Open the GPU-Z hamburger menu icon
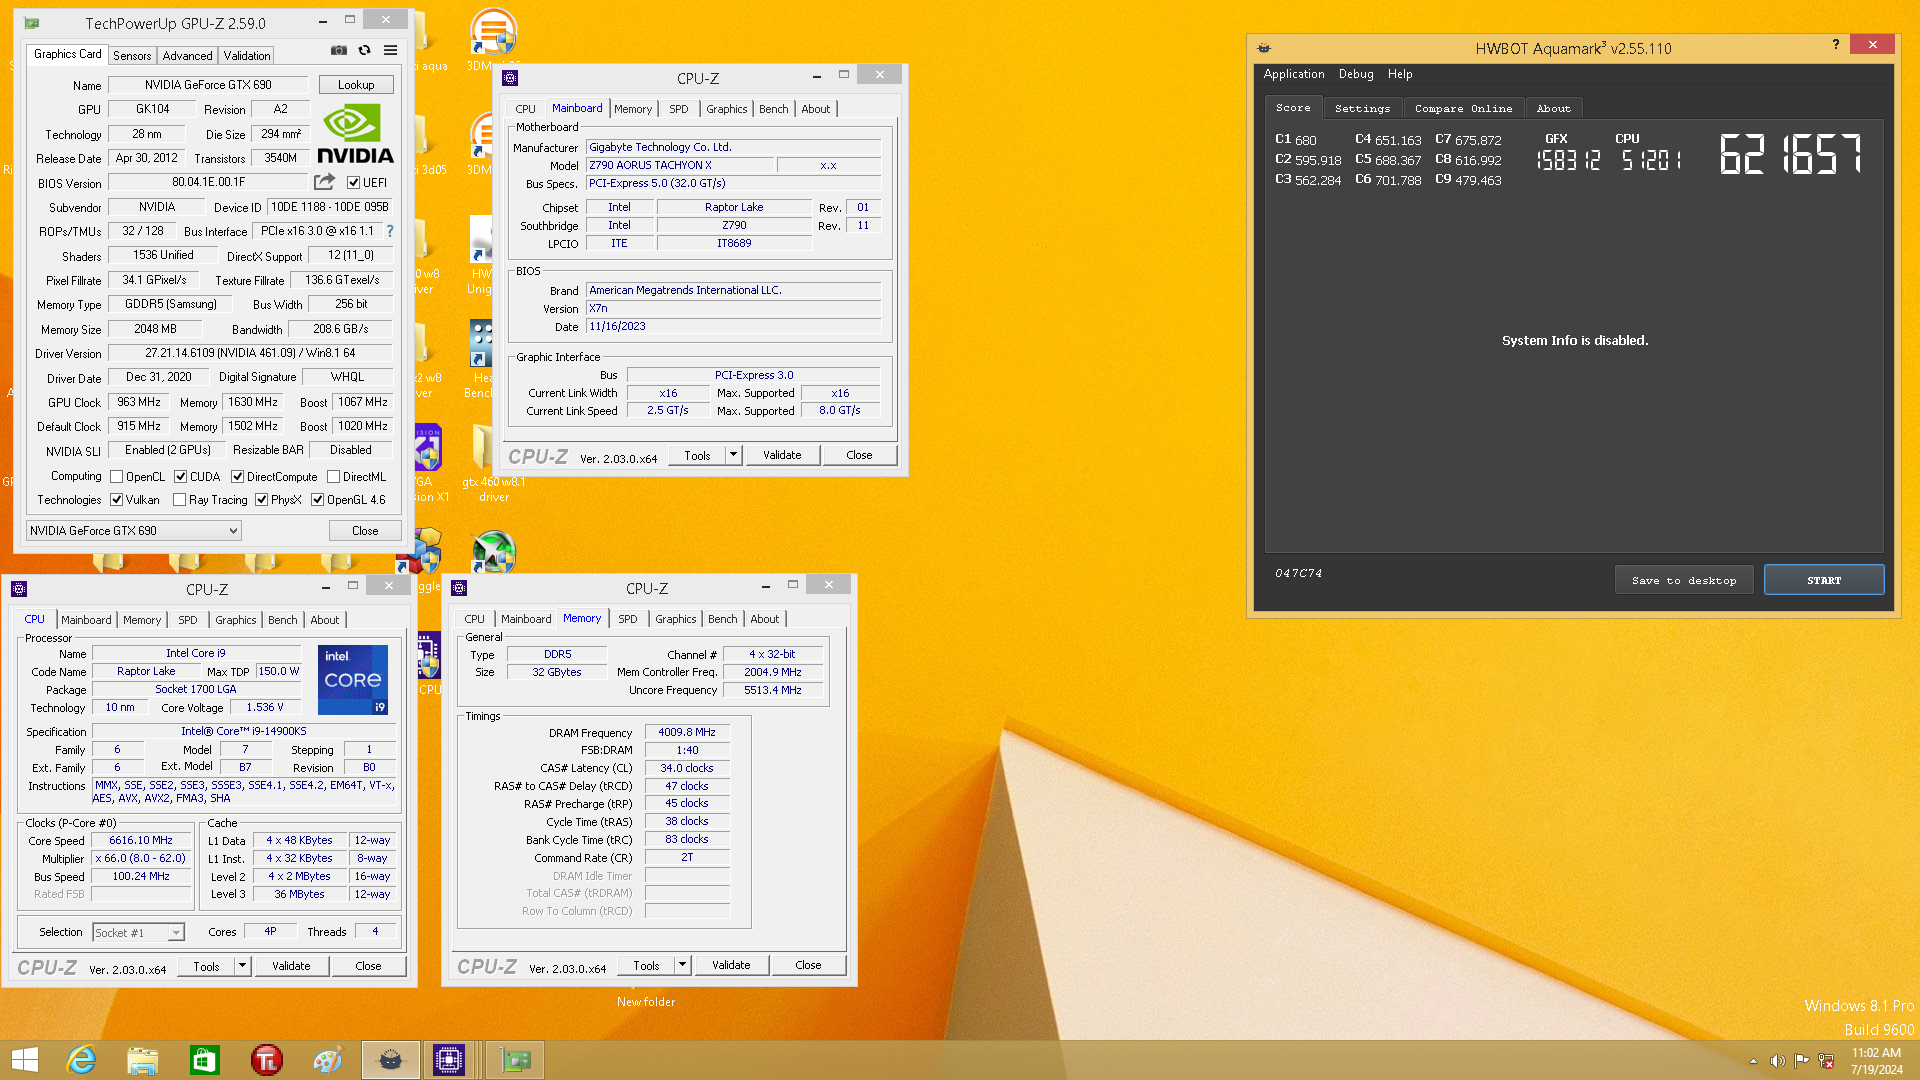Viewport: 1920px width, 1080px height. (x=391, y=50)
